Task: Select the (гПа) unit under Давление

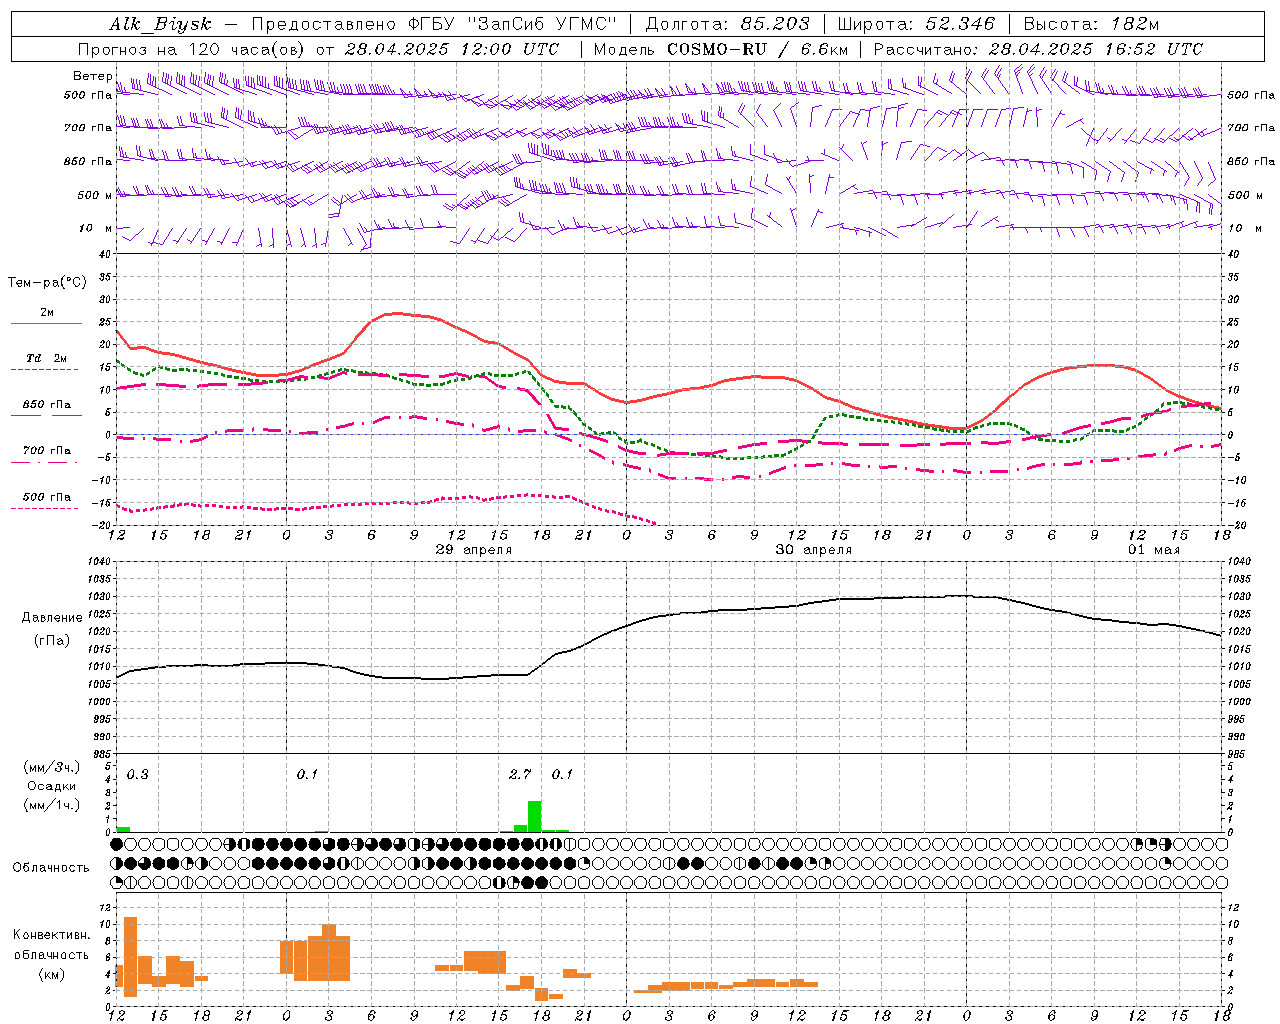Action: [52, 641]
